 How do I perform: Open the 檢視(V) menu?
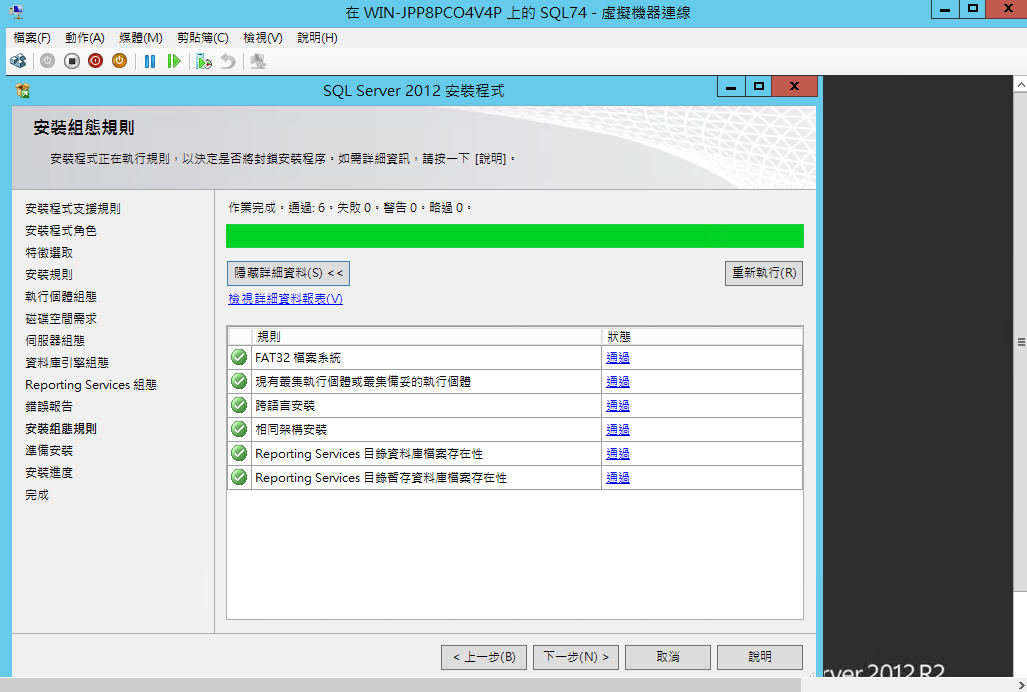pyautogui.click(x=263, y=38)
